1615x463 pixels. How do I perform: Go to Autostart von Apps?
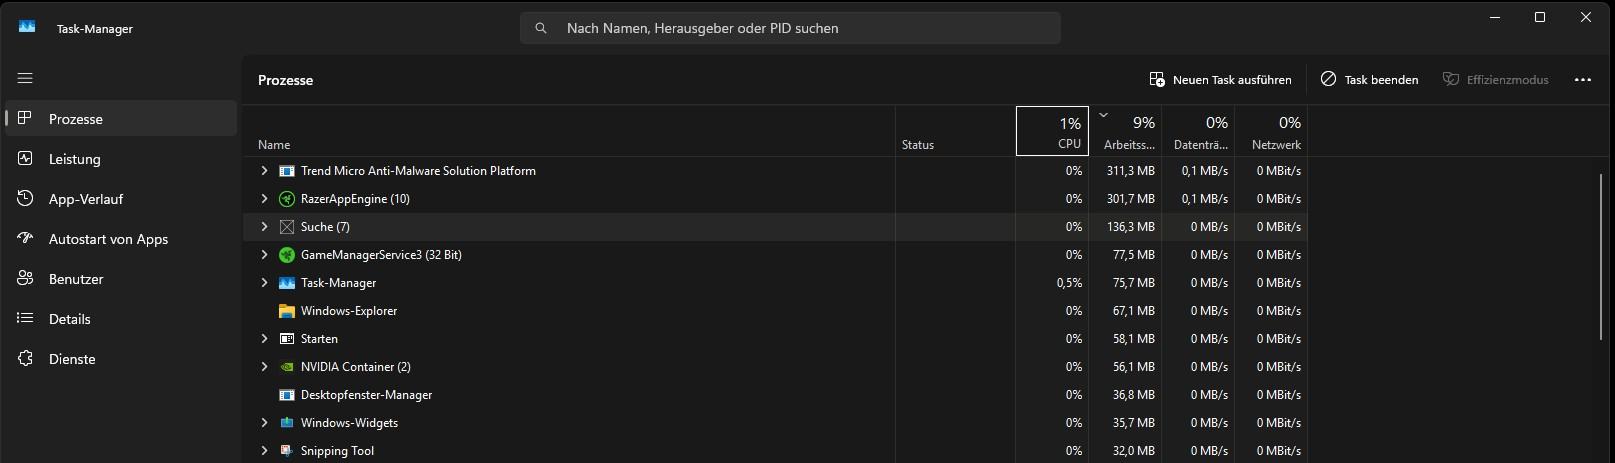[108, 239]
